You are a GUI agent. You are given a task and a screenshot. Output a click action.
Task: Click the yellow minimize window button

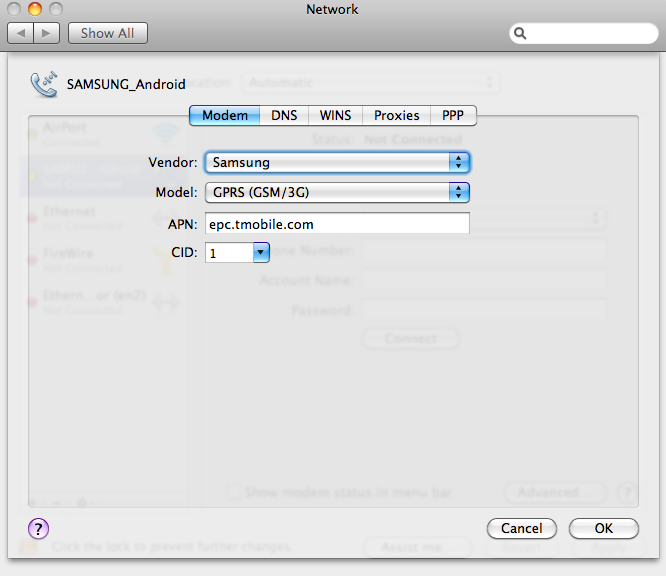[35, 9]
